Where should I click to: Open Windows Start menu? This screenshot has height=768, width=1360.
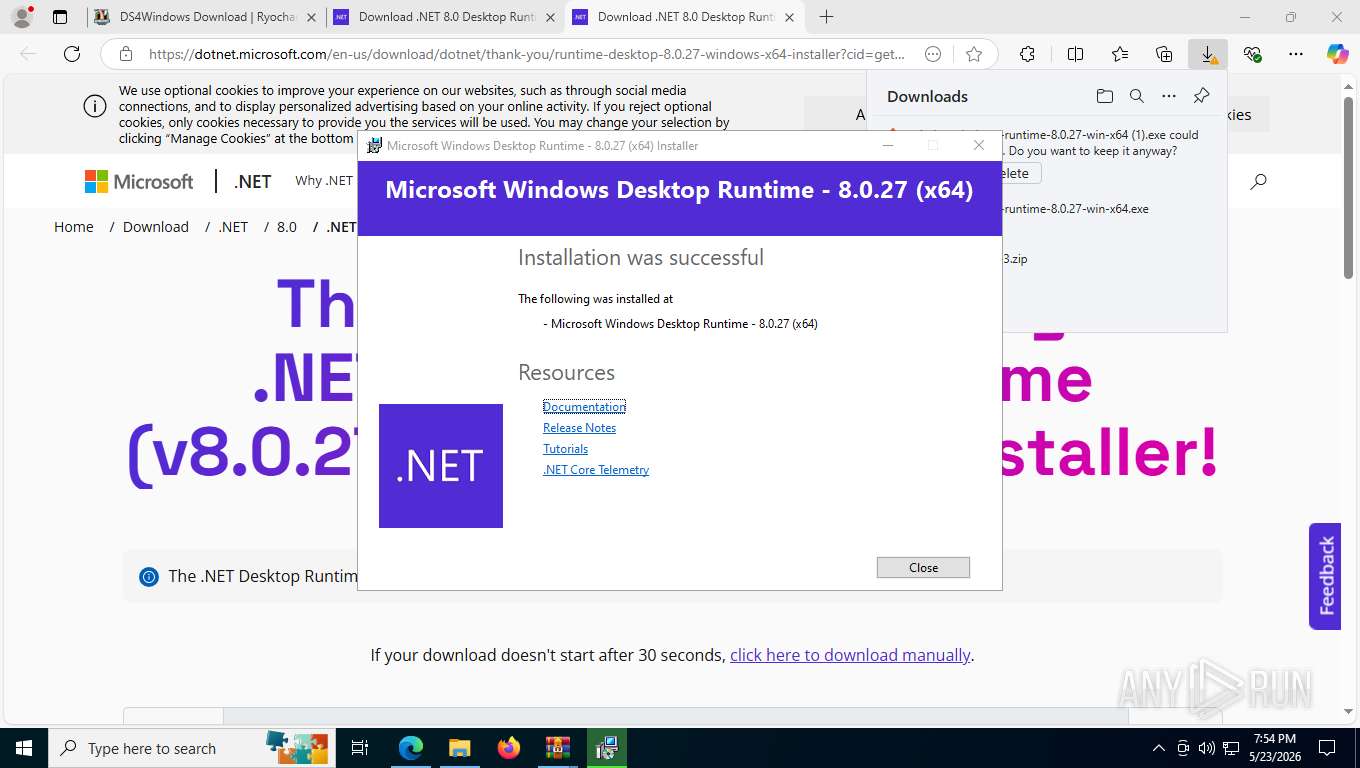[23, 748]
